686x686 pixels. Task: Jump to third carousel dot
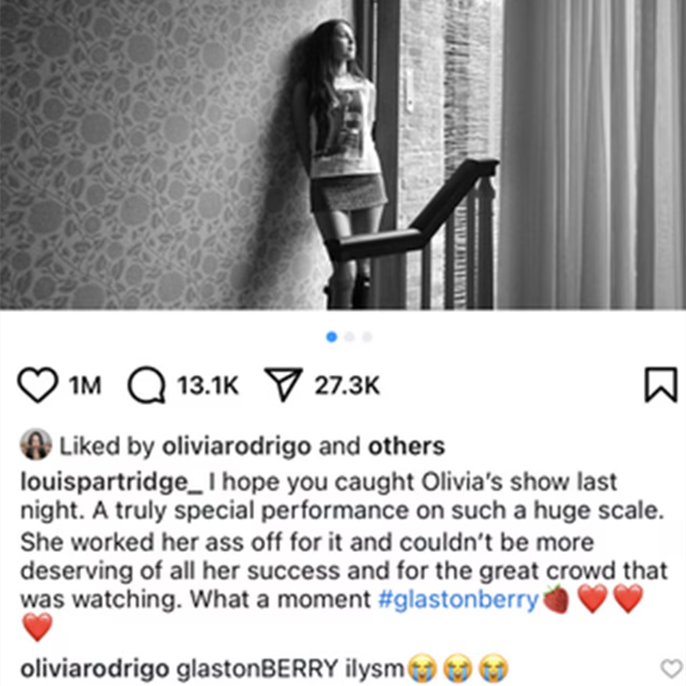[x=367, y=336]
